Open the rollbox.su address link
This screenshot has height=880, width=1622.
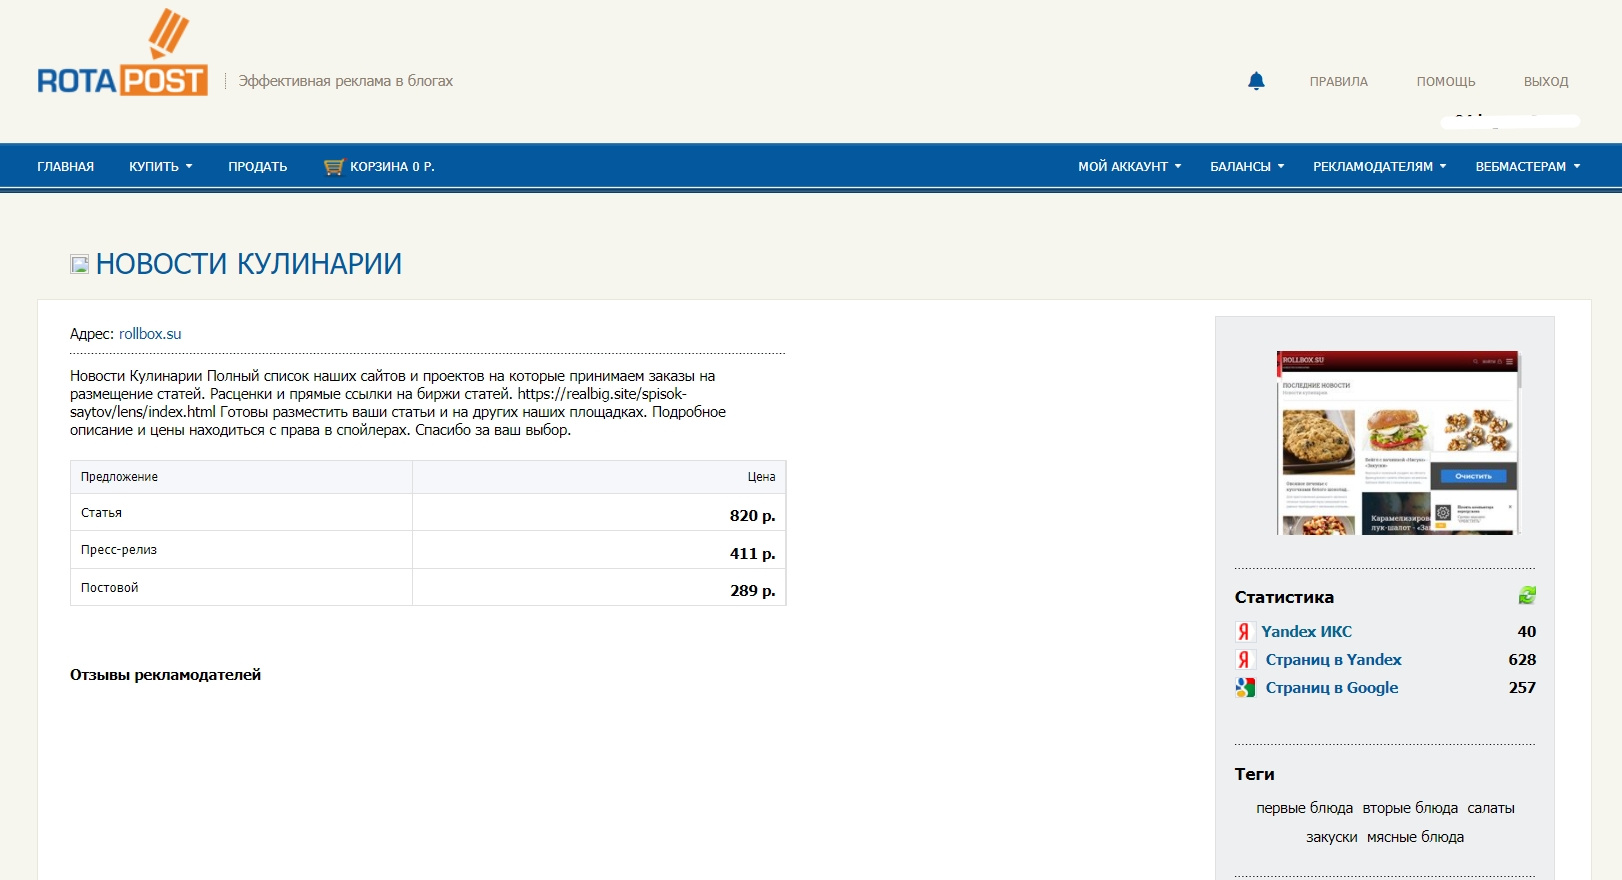pyautogui.click(x=150, y=334)
